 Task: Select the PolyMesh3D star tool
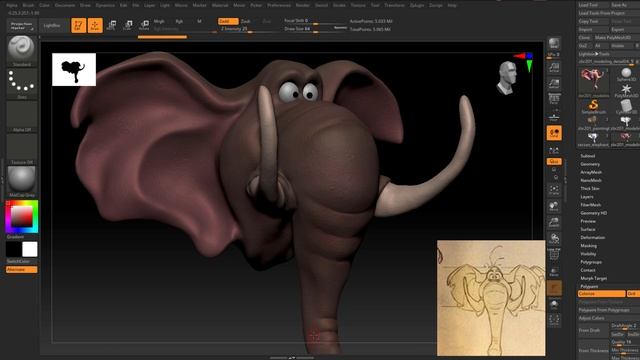point(626,91)
